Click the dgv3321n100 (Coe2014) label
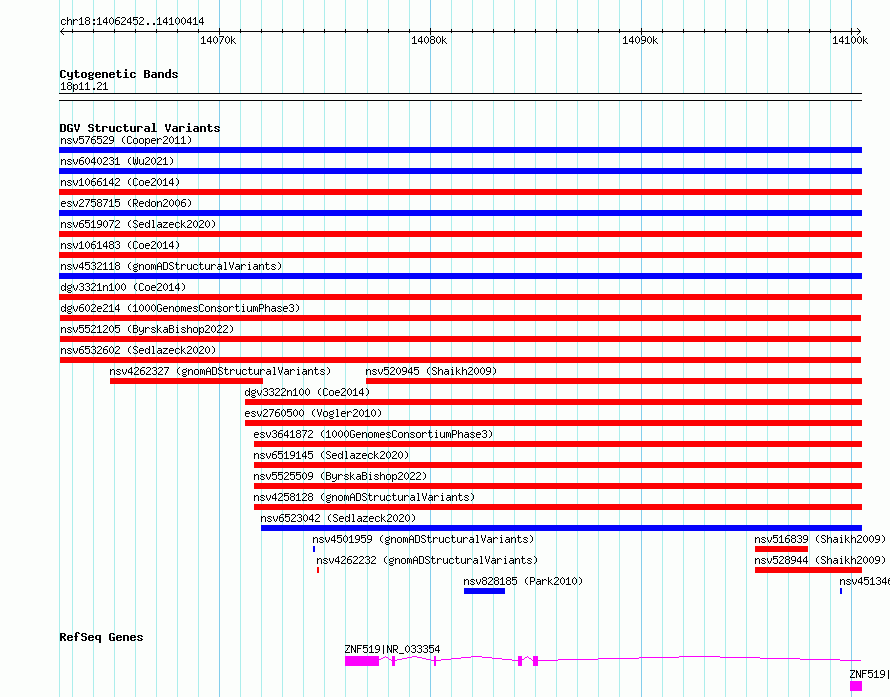Viewport: 890px width, 697px height. (x=123, y=287)
